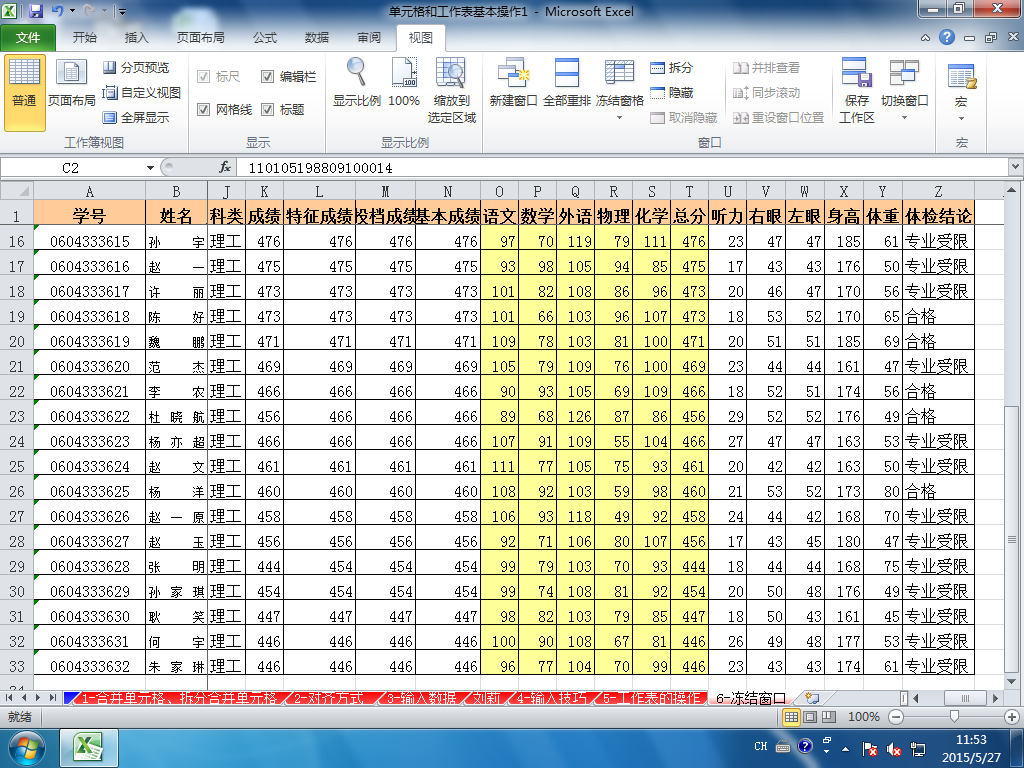Undo the last action
Viewport: 1024px width, 768px height.
(x=57, y=11)
